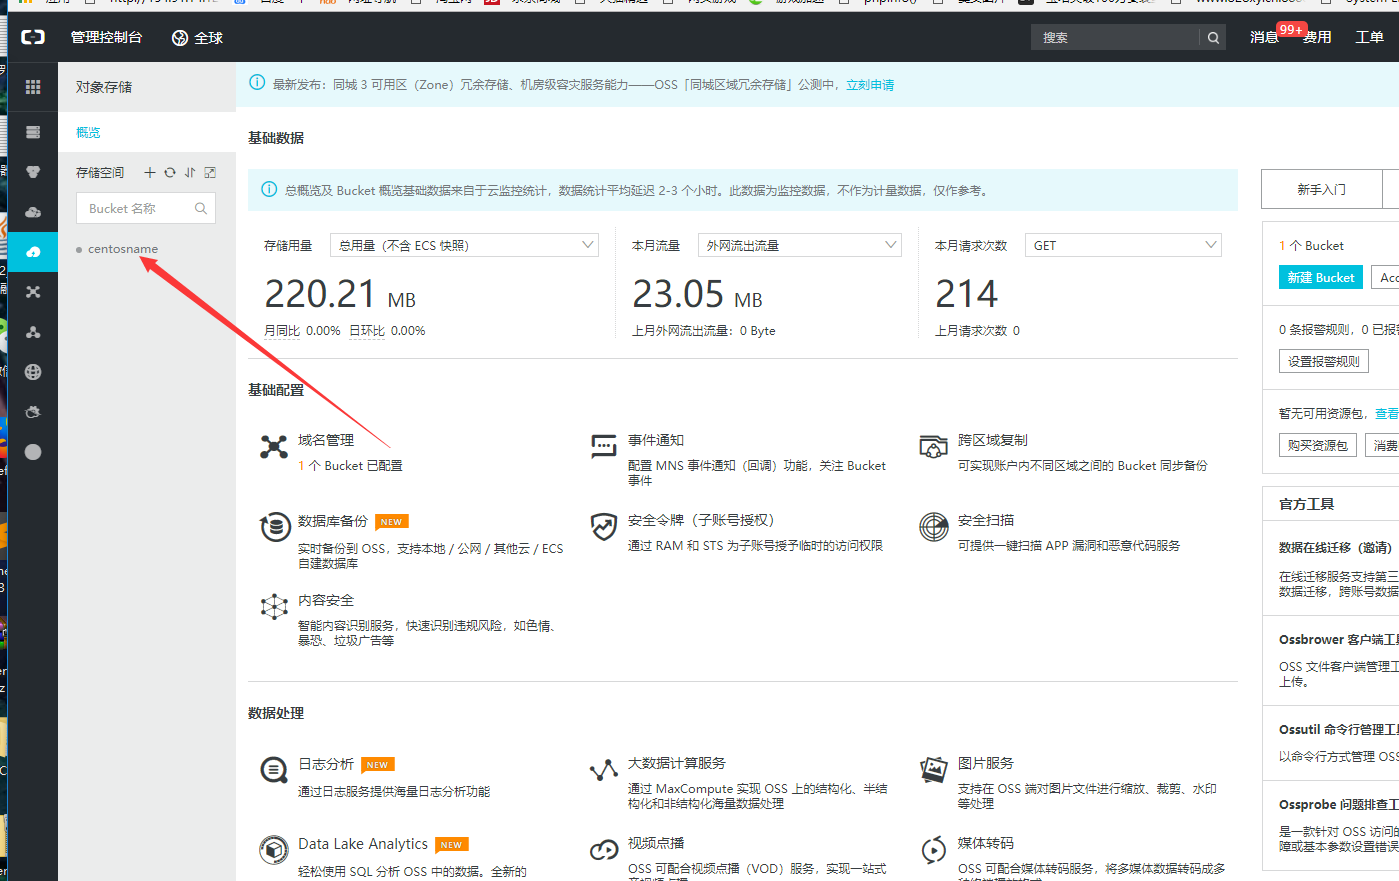Expand the GET request count dropdown
Screen dimensions: 1399x881
[x=1123, y=245]
